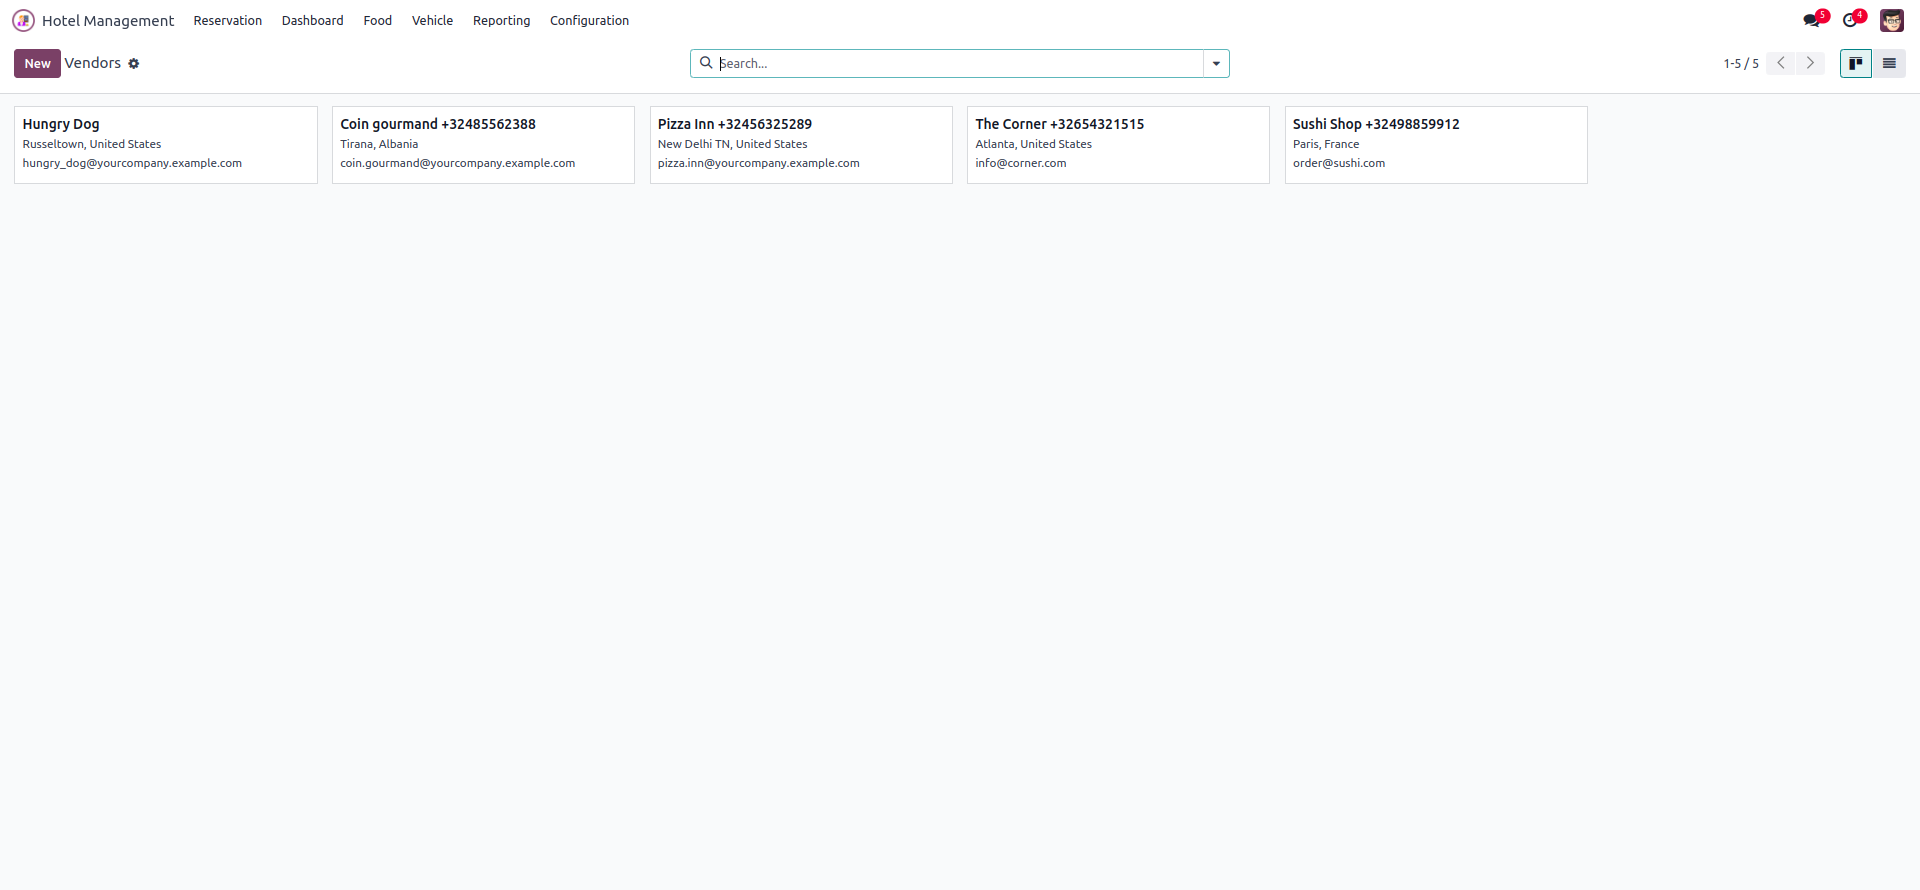Click Russeltown, United States address text
Screen dimensions: 1920x890
coord(92,144)
